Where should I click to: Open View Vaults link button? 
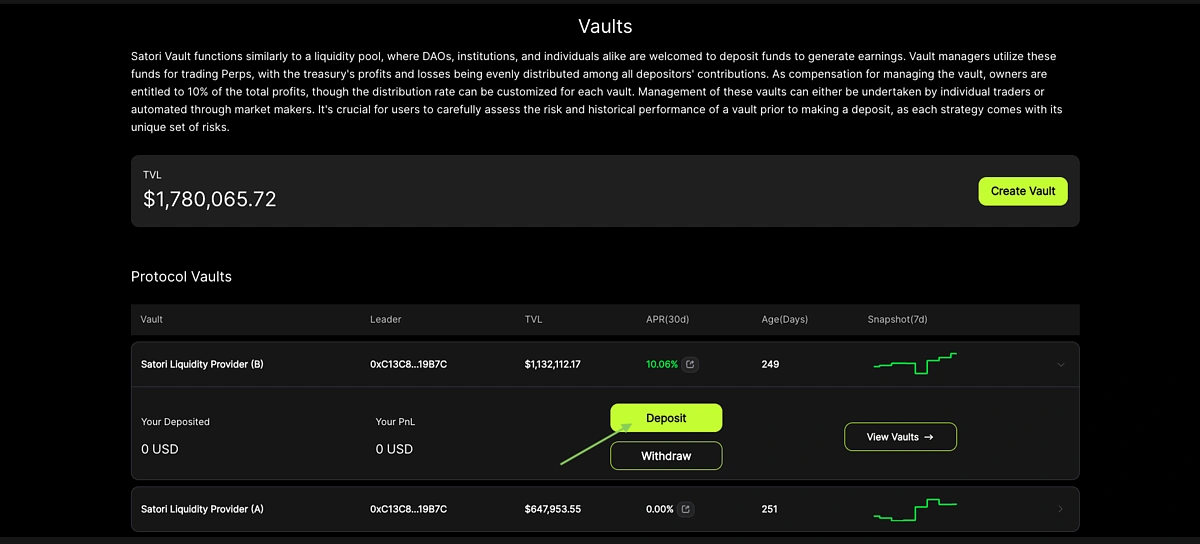[x=900, y=437]
